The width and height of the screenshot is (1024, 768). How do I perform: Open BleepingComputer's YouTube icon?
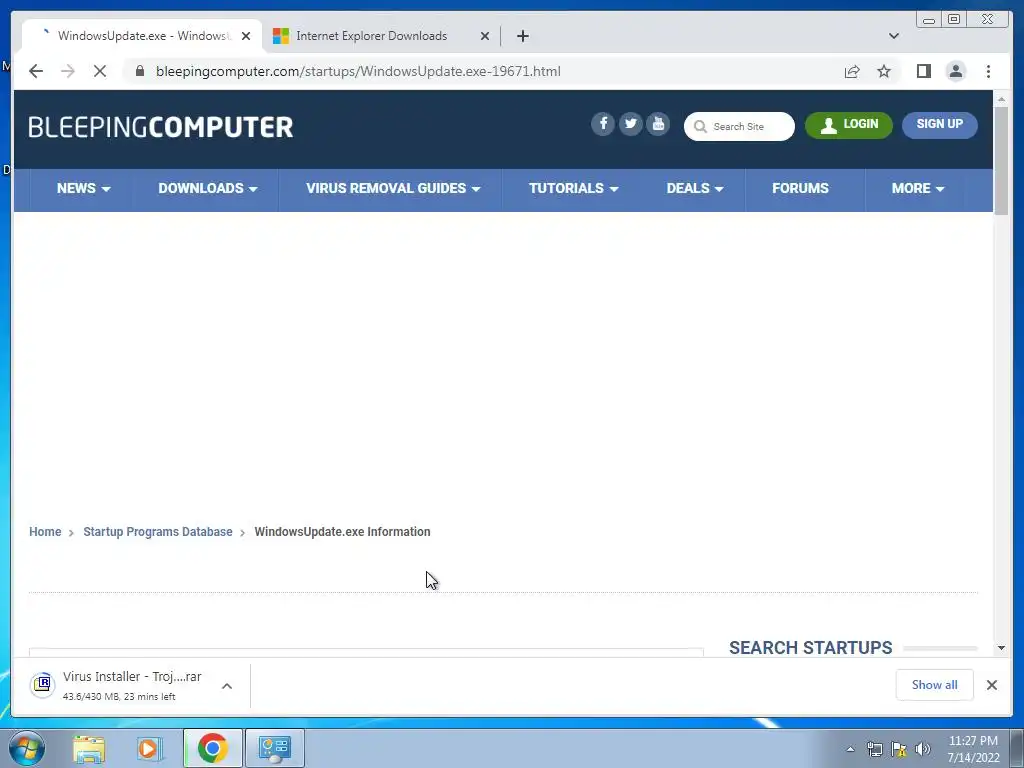click(658, 124)
